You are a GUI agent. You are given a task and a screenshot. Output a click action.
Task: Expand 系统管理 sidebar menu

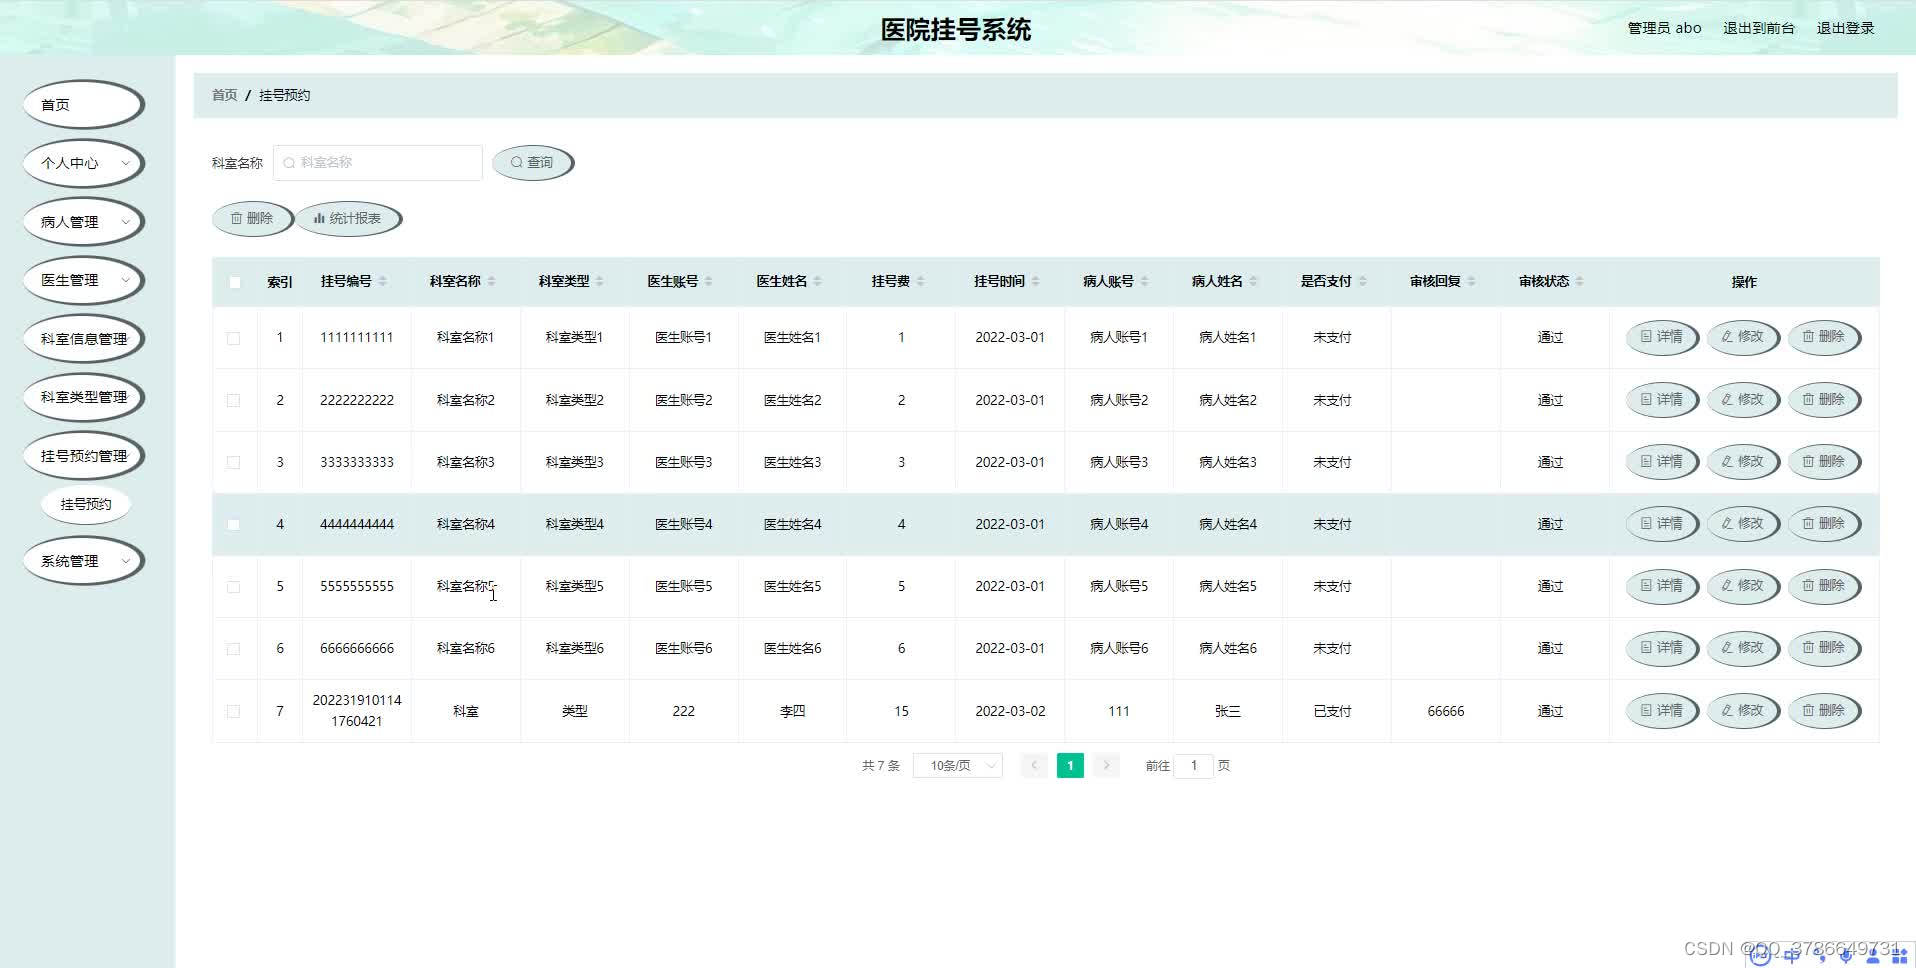[84, 561]
